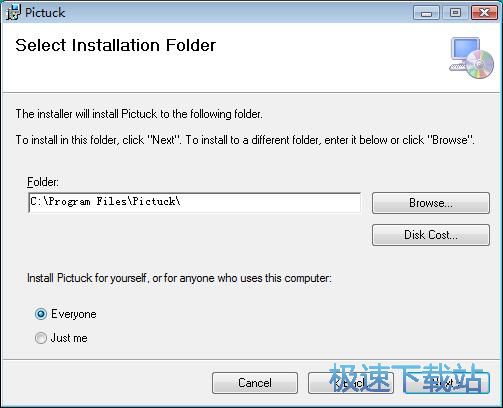Click the Pictuck installer icon in title bar
The width and height of the screenshot is (503, 408).
click(14, 12)
